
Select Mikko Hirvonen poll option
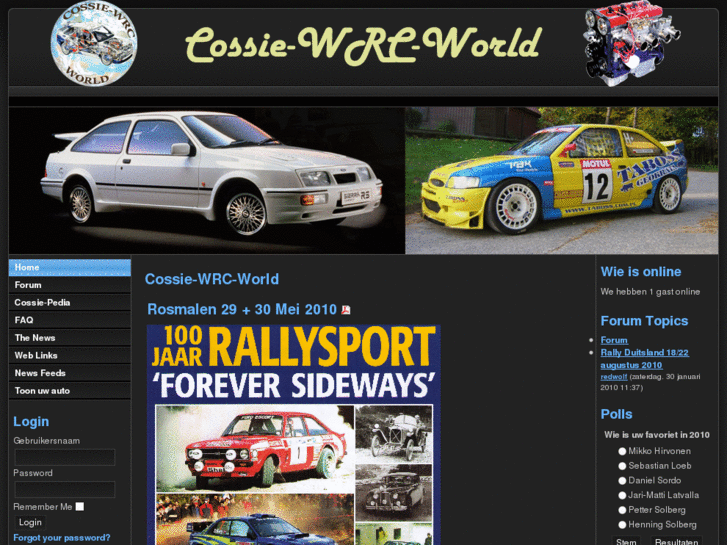[622, 451]
